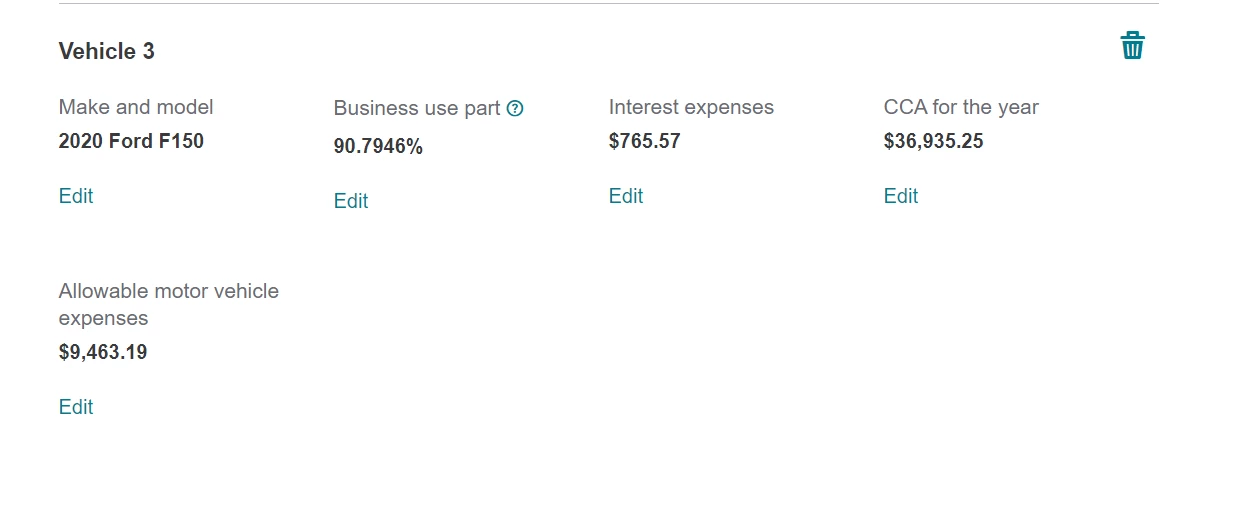This screenshot has height=506, width=1233.
Task: Edit the $765.57 interest expenses
Action: pyautogui.click(x=626, y=196)
